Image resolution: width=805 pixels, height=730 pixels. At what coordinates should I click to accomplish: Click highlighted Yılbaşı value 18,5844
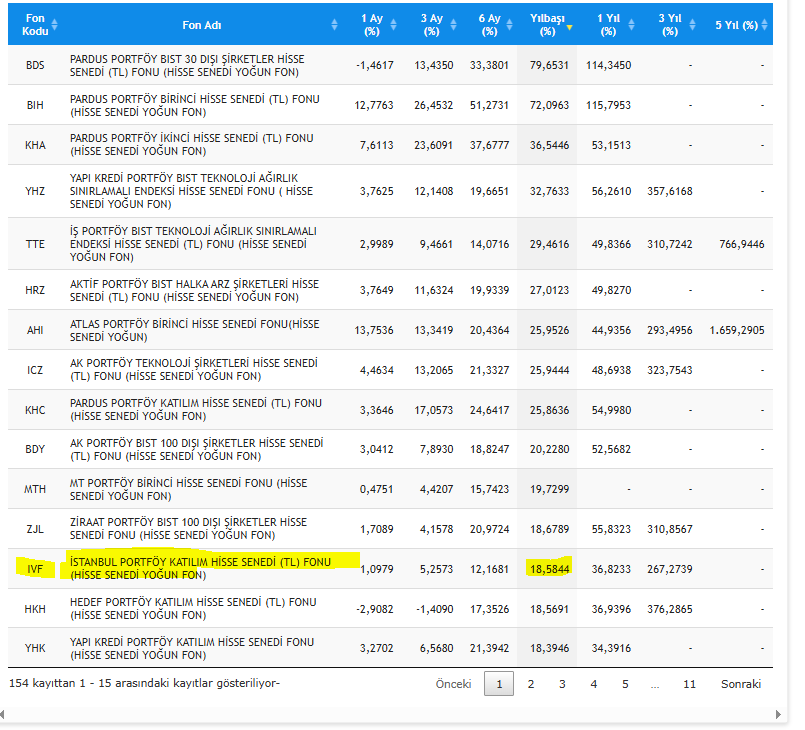[x=549, y=569]
